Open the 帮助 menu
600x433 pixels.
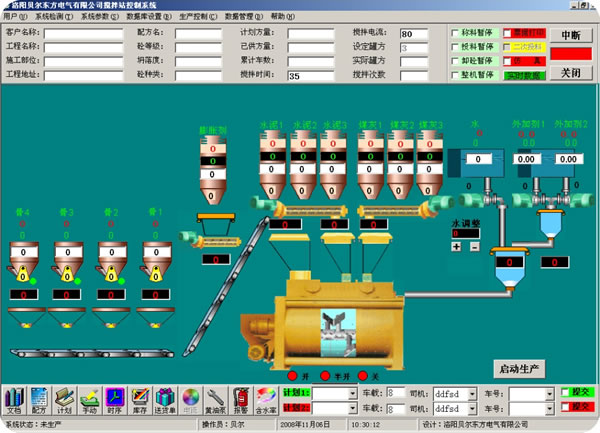pyautogui.click(x=282, y=16)
